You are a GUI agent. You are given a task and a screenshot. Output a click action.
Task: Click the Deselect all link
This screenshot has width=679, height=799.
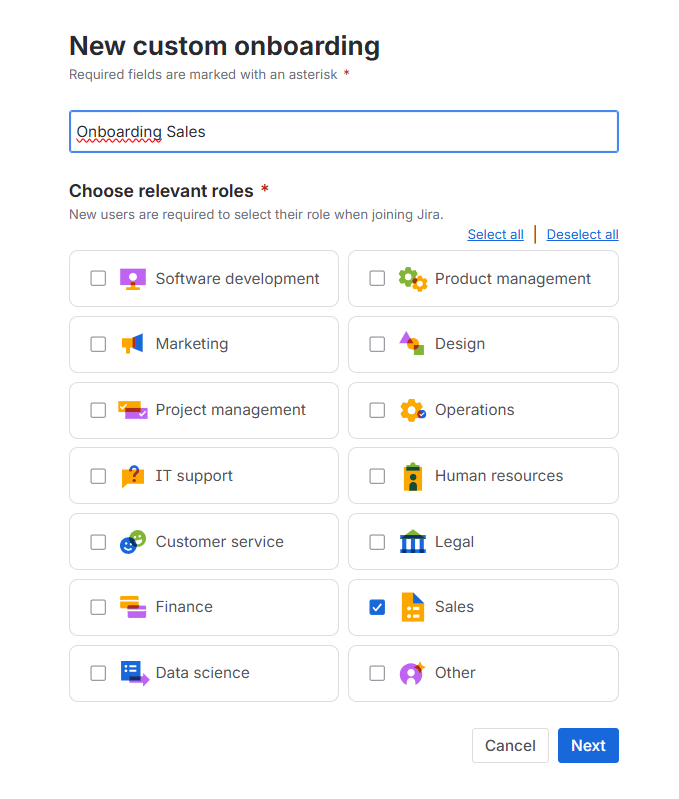coord(582,234)
